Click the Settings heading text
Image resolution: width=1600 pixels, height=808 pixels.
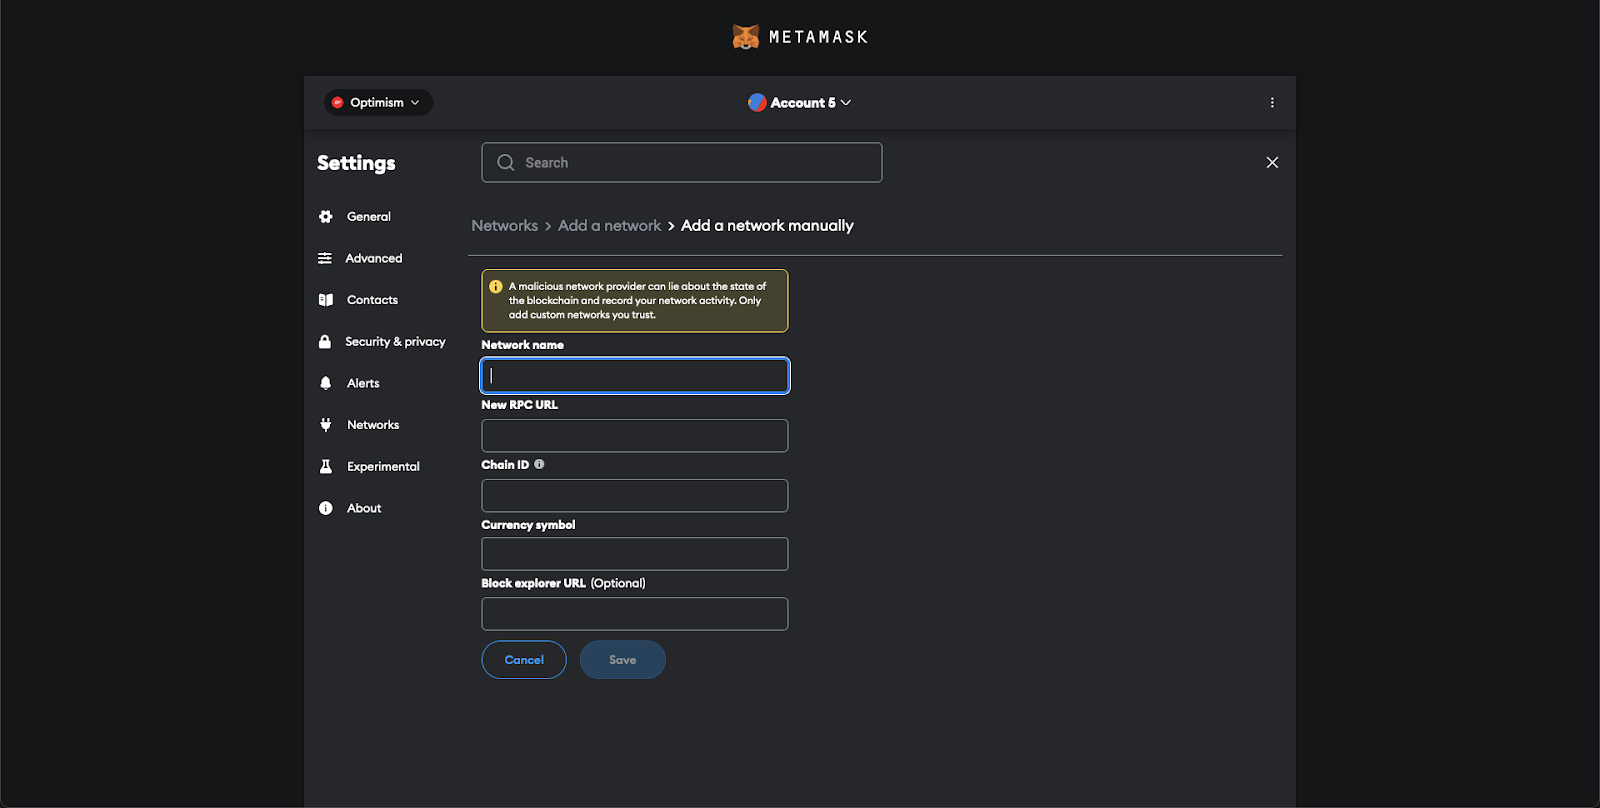pyautogui.click(x=356, y=163)
